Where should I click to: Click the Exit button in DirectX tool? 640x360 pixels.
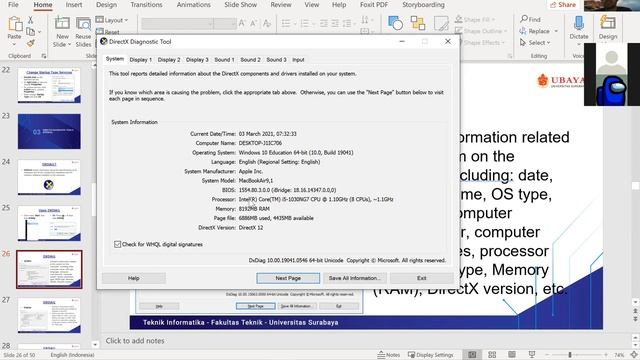422,278
